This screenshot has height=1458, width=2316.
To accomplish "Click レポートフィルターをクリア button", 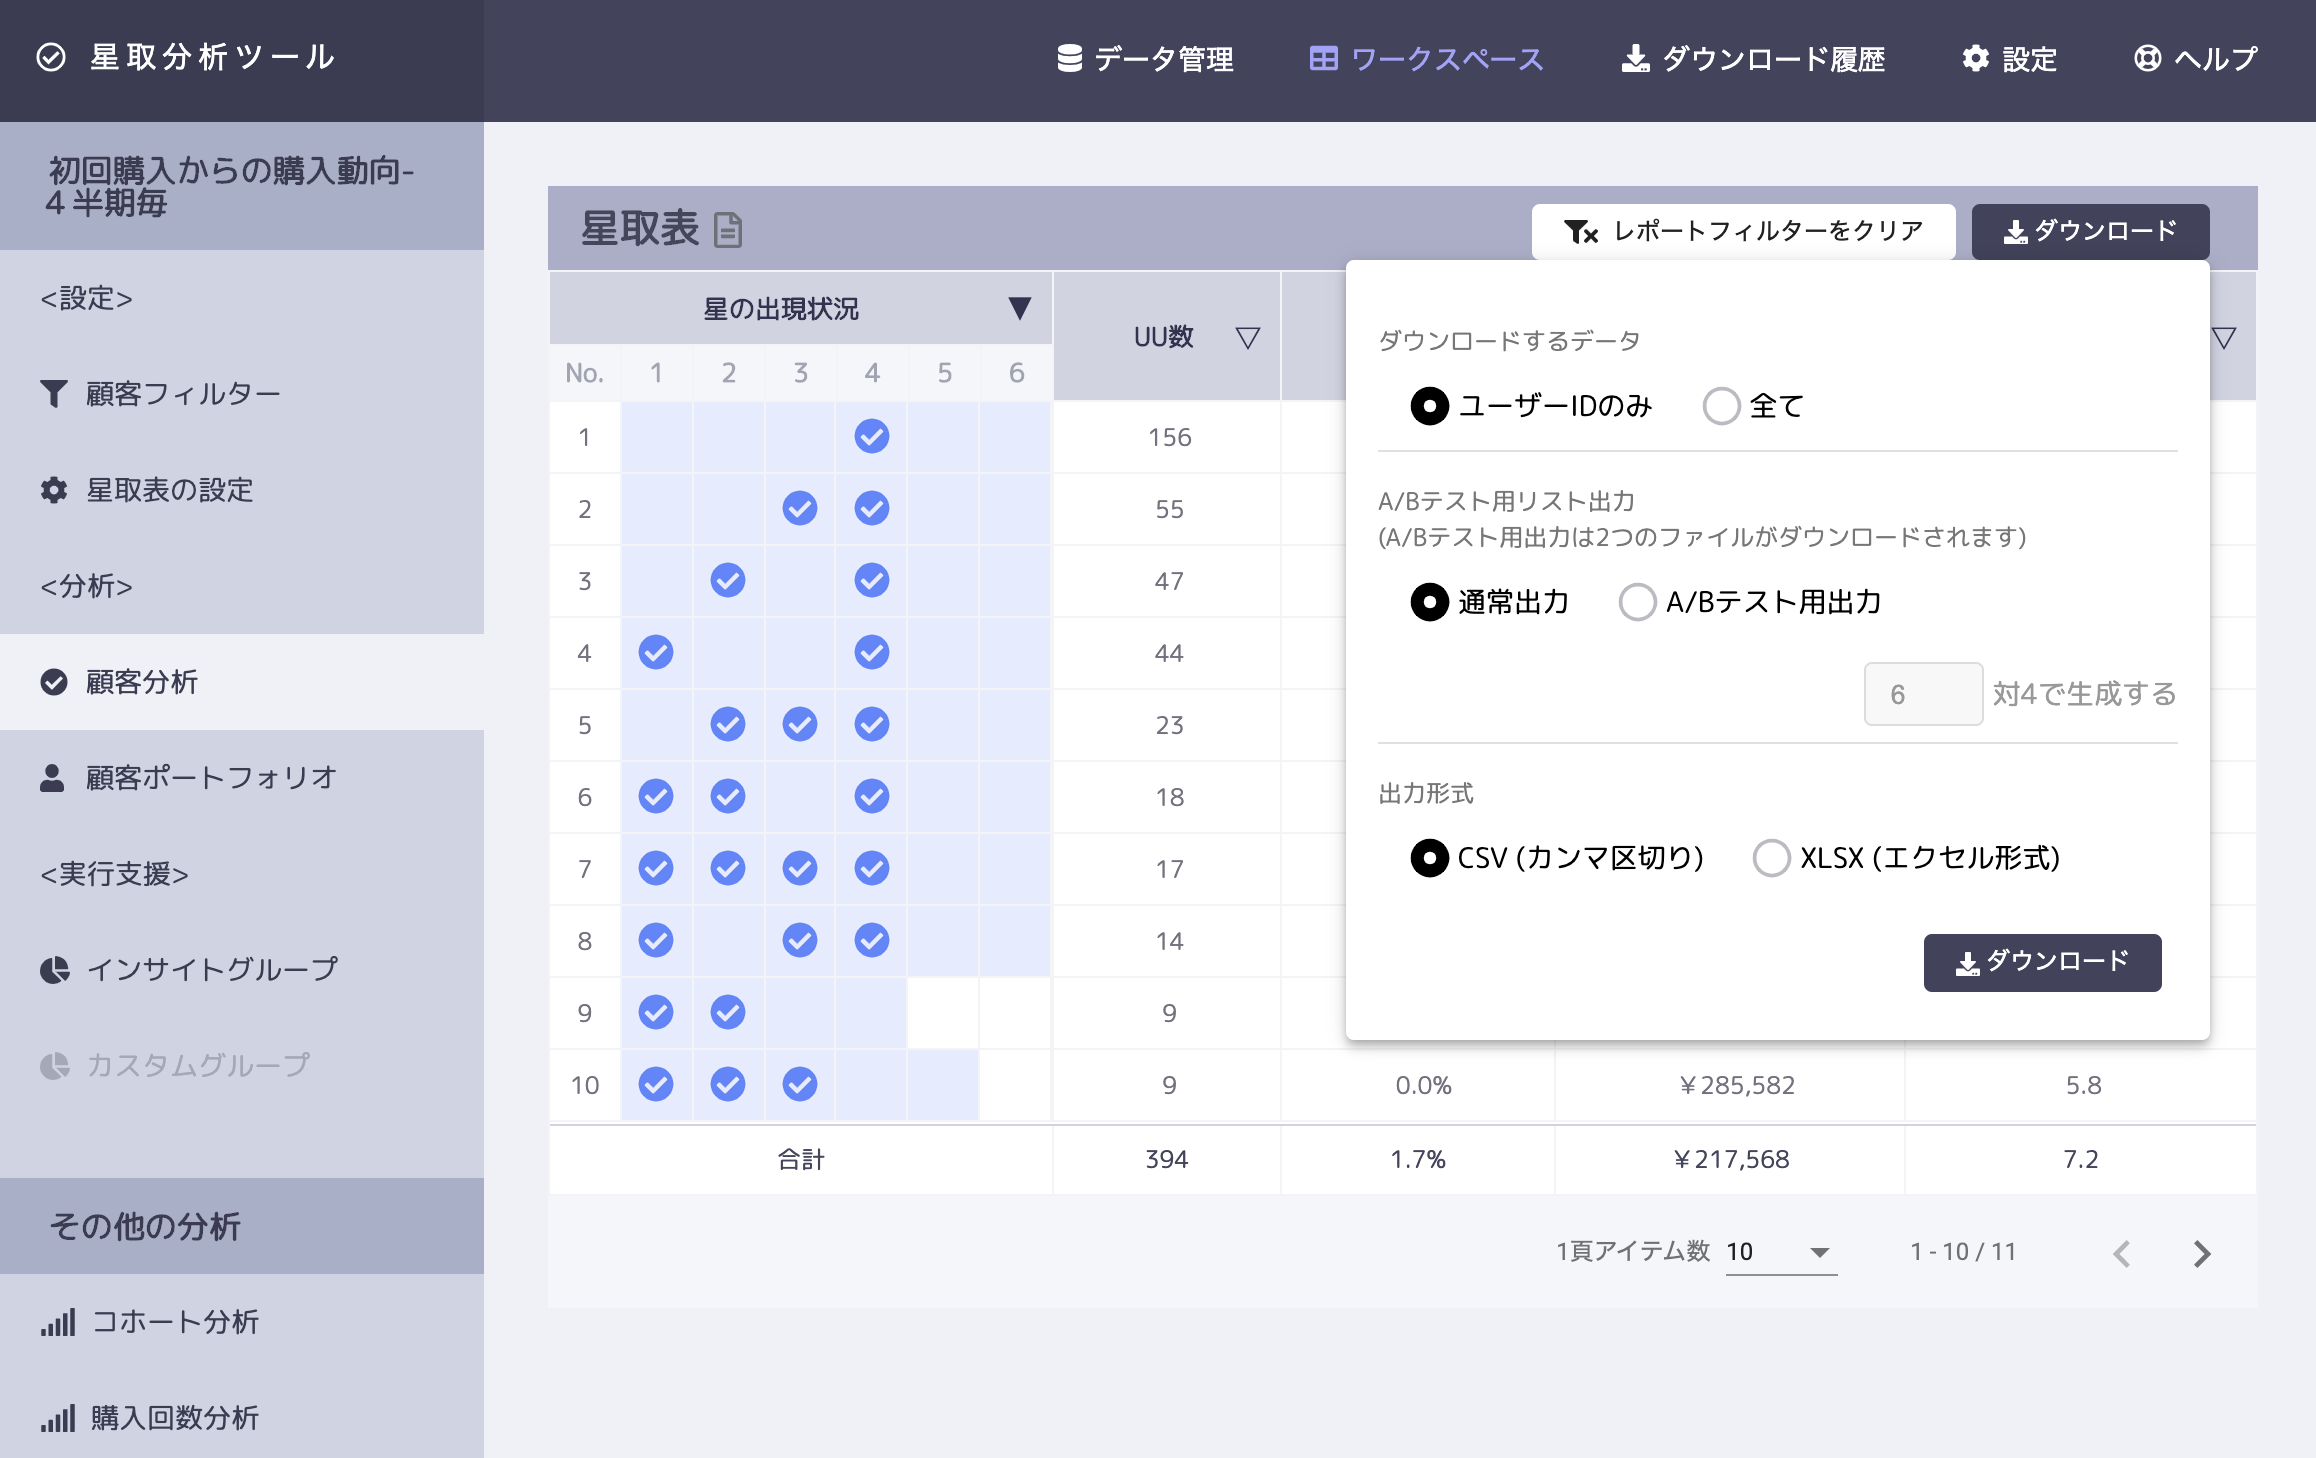I will [x=1743, y=231].
